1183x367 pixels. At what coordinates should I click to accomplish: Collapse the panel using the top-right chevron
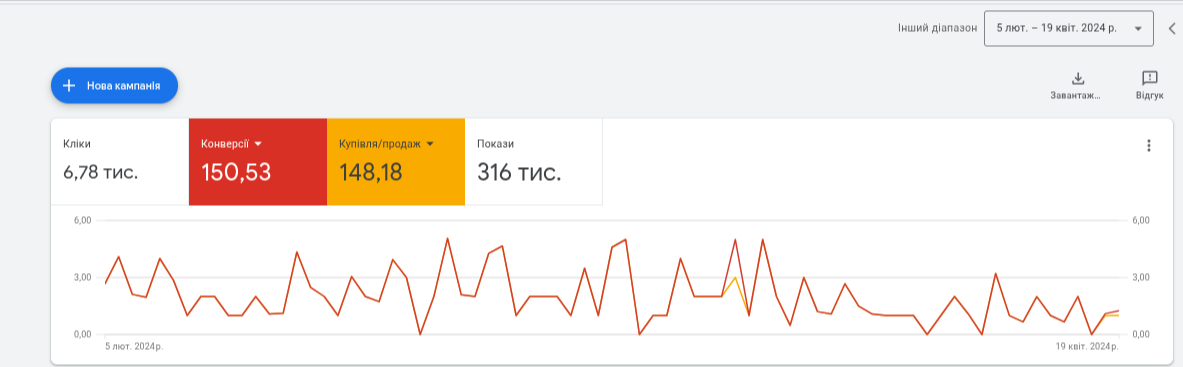(x=1172, y=29)
